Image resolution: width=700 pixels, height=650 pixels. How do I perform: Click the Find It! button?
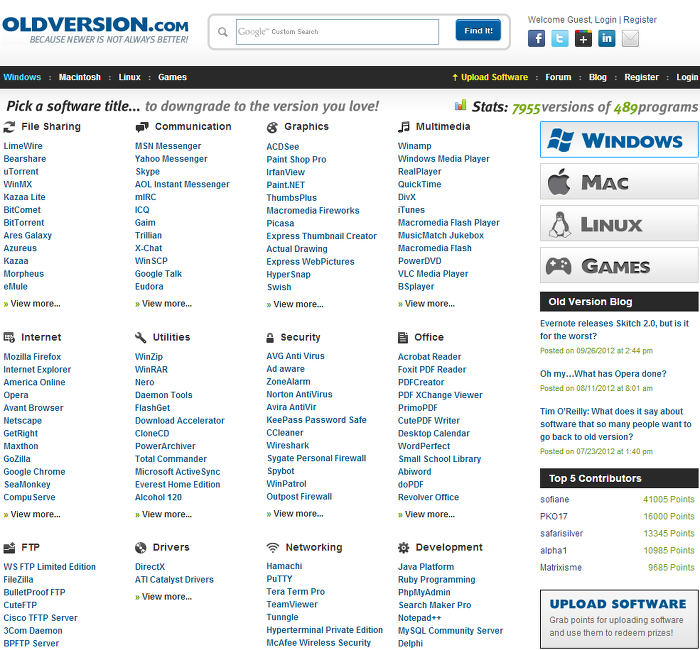click(478, 30)
